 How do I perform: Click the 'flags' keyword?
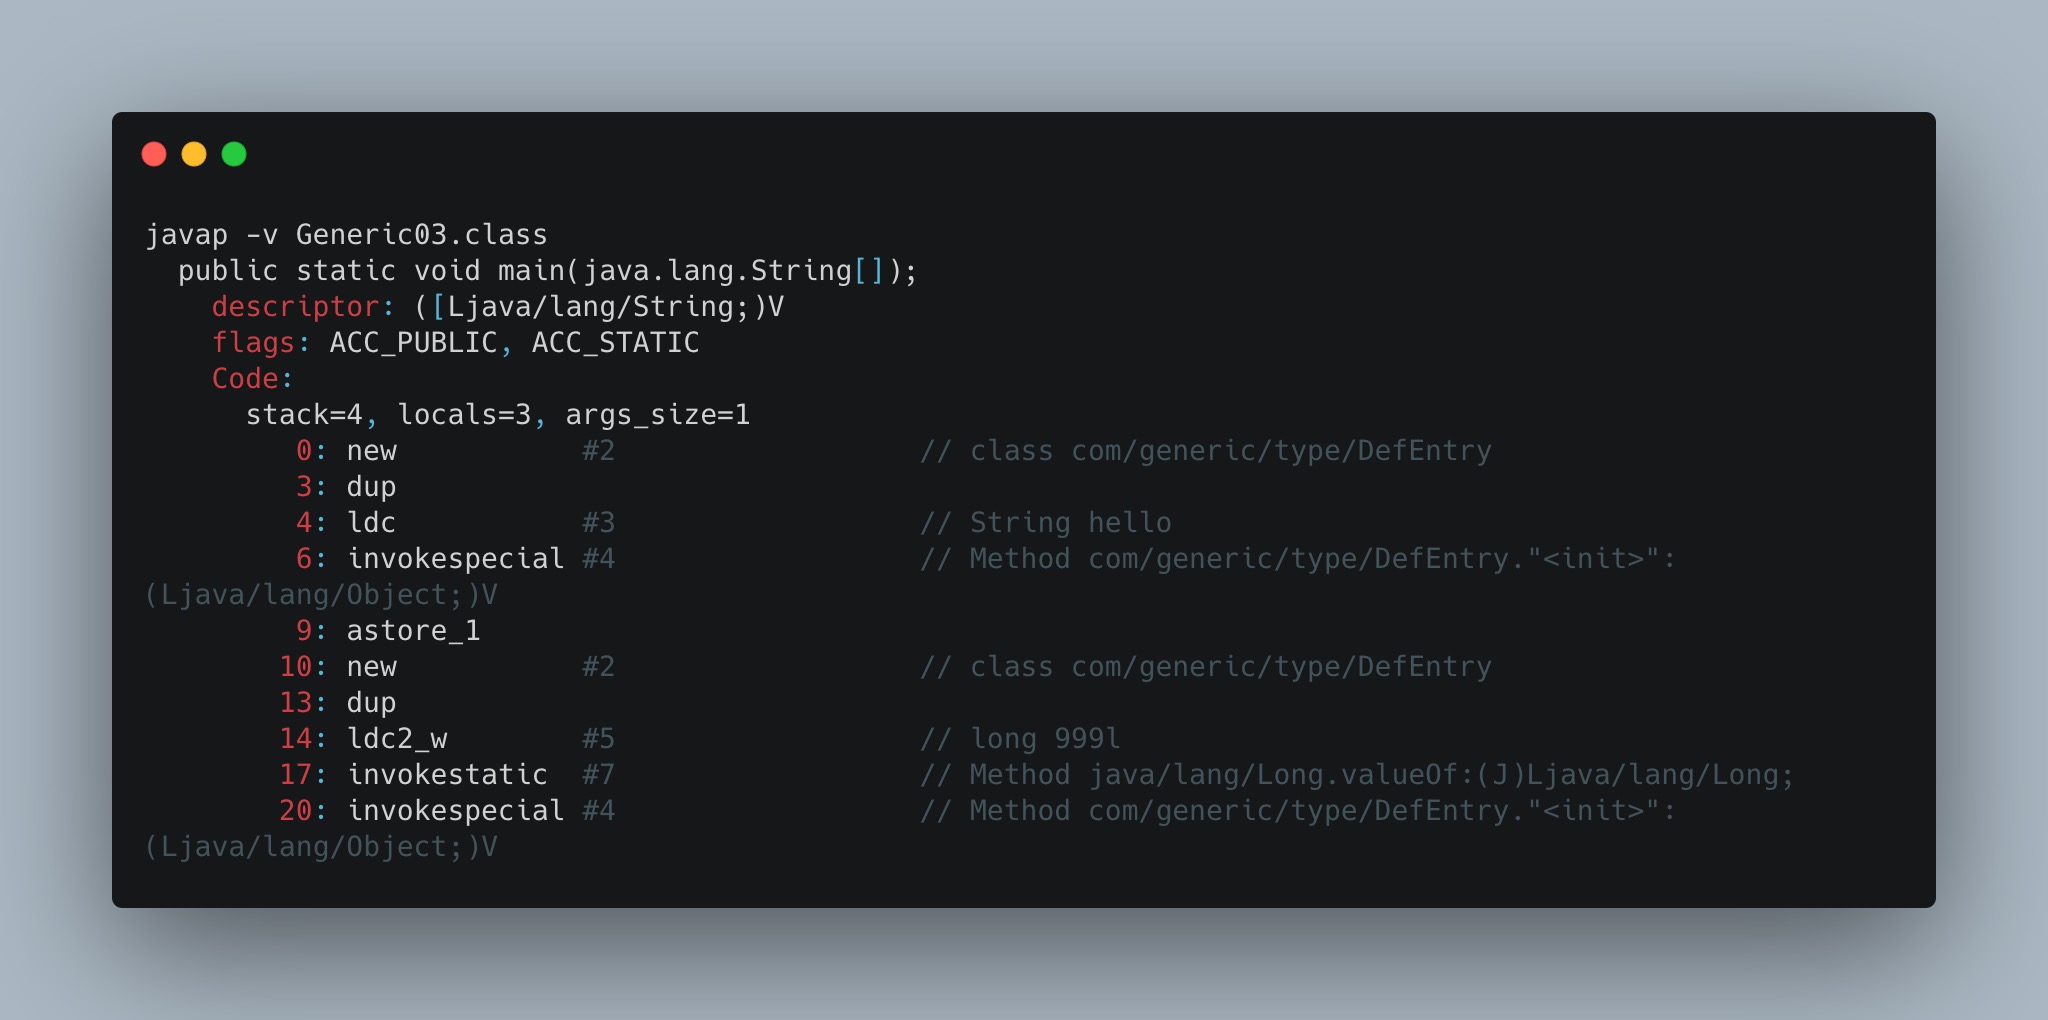pyautogui.click(x=253, y=343)
